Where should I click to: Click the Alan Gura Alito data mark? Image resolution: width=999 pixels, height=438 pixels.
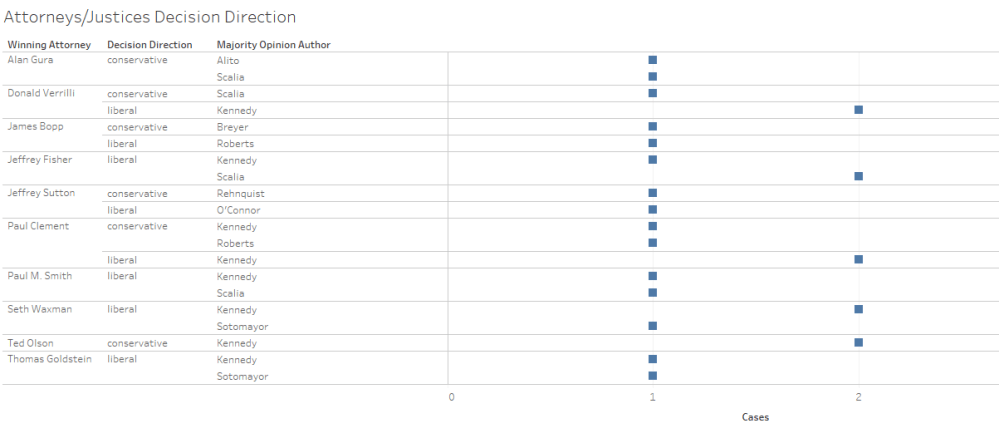point(653,60)
